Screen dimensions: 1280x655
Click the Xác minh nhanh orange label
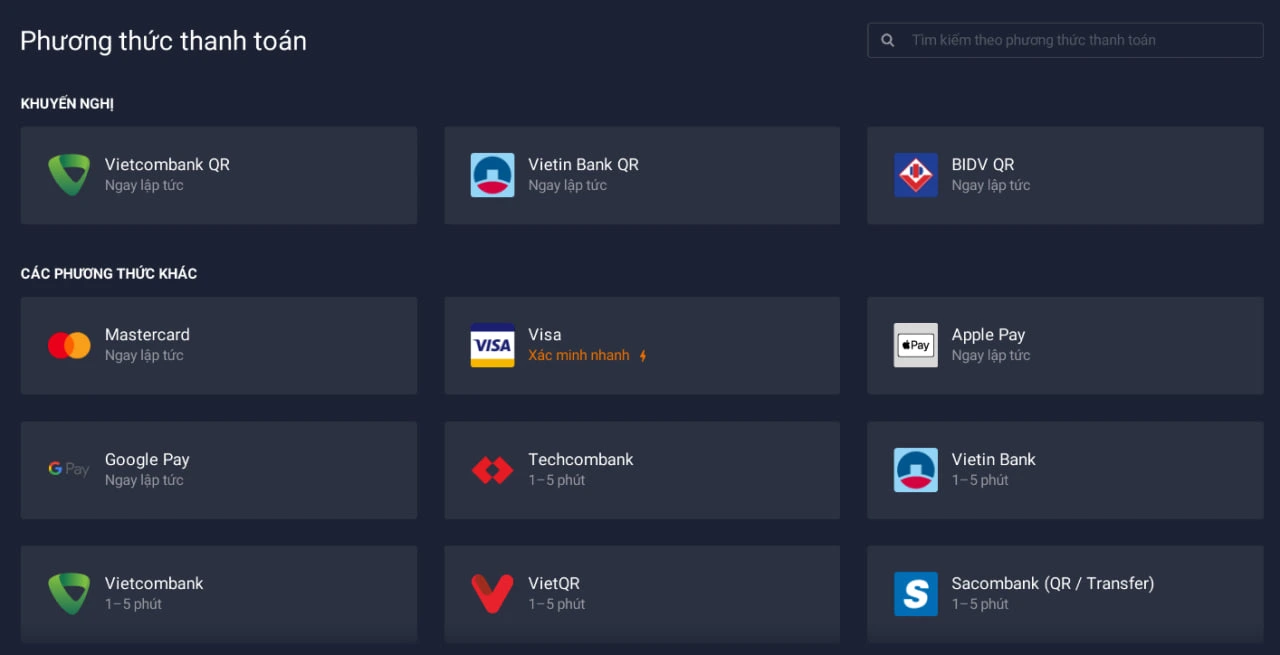579,355
